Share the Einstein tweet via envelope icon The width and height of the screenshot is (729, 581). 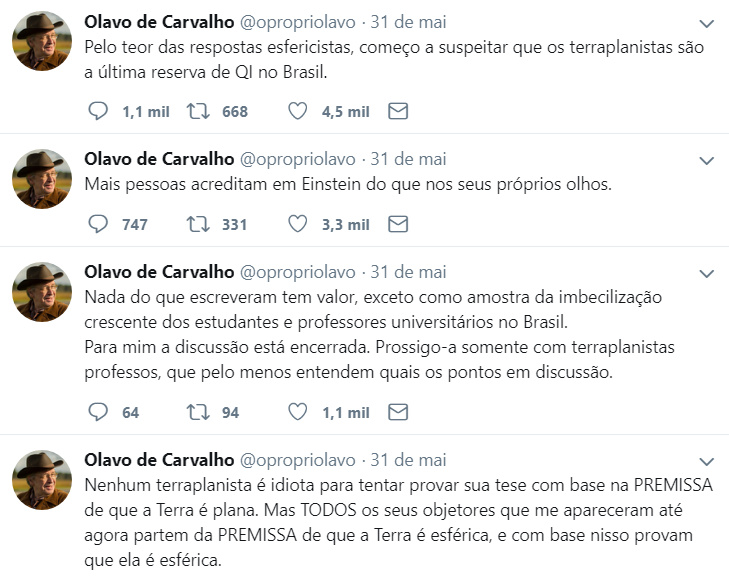pos(397,224)
